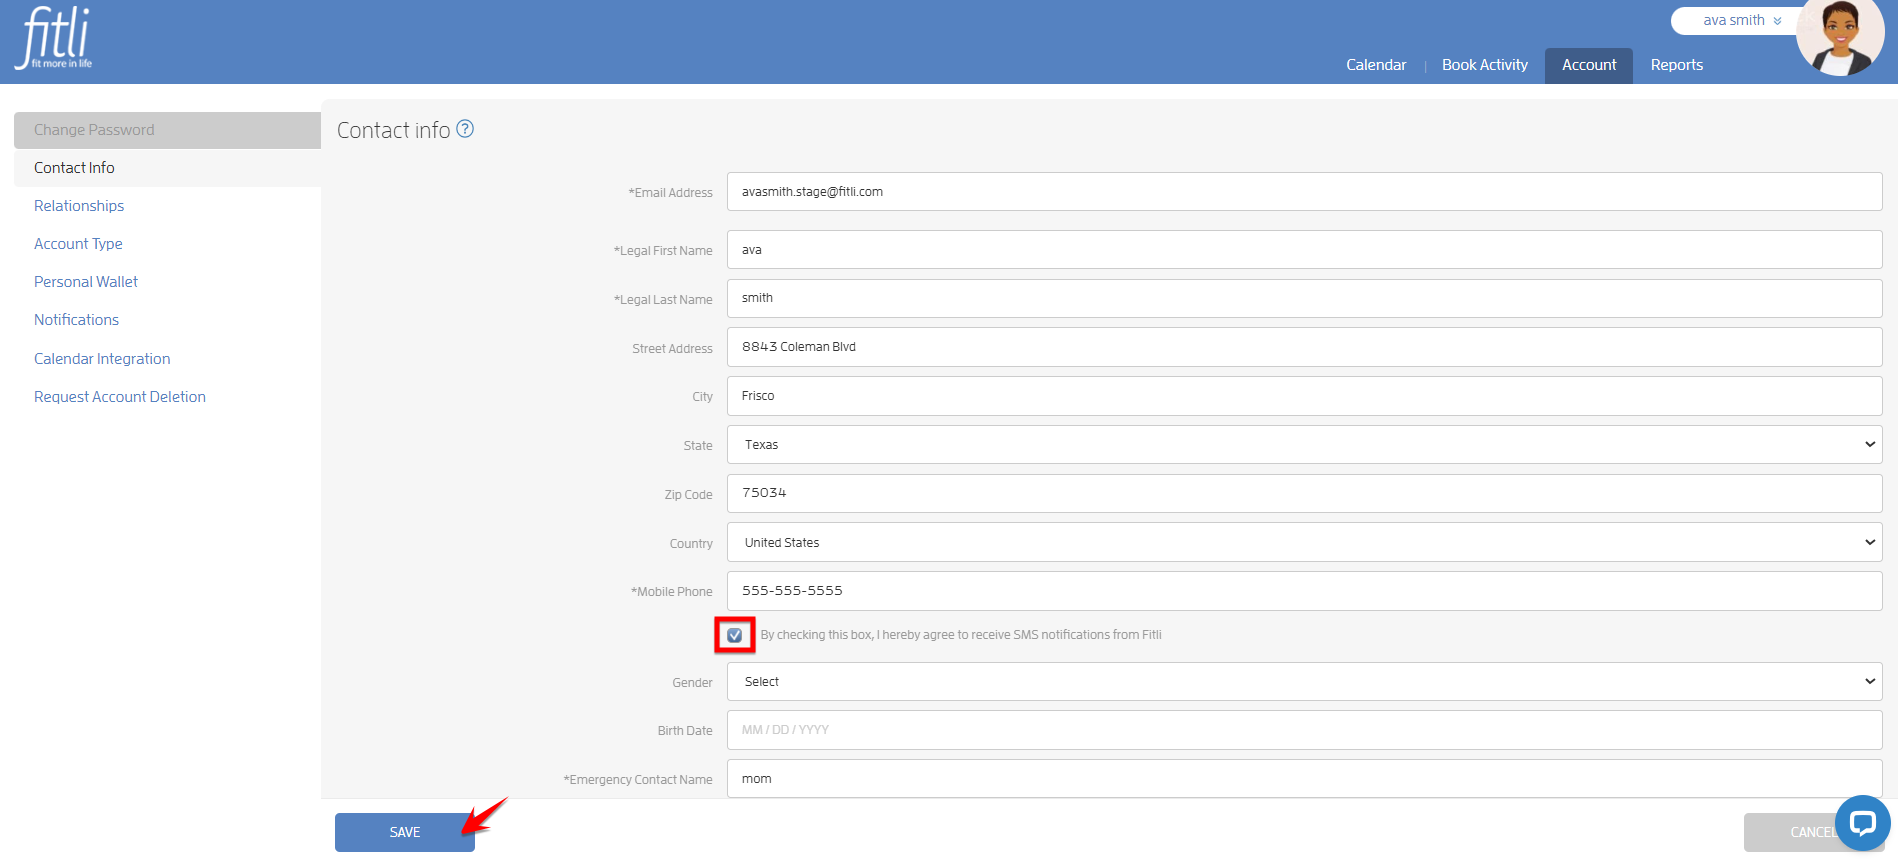1898x864 pixels.
Task: Open Personal Wallet page
Action: click(x=86, y=282)
